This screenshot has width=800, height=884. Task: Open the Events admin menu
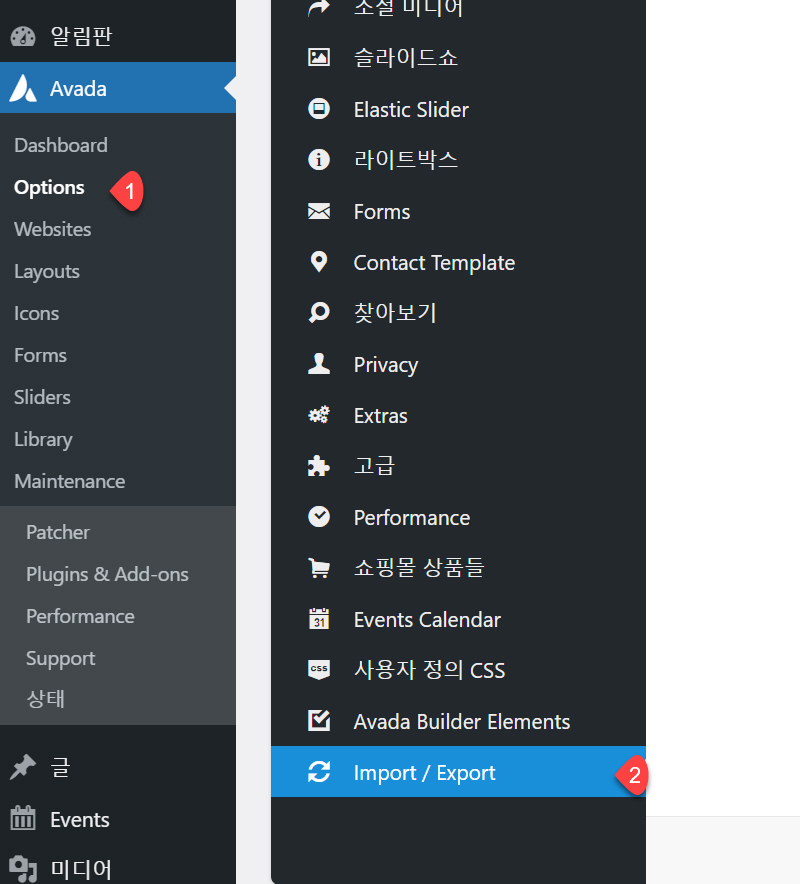pos(118,819)
